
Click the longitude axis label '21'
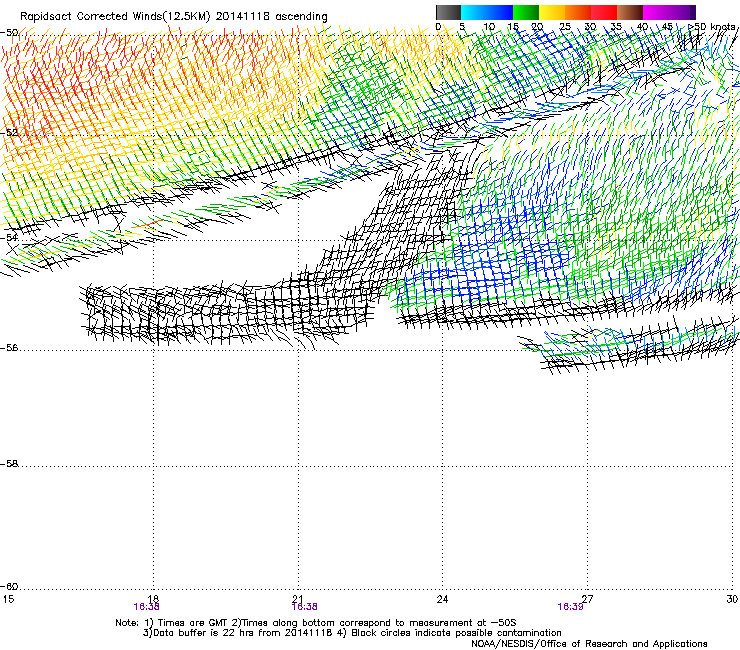298,599
